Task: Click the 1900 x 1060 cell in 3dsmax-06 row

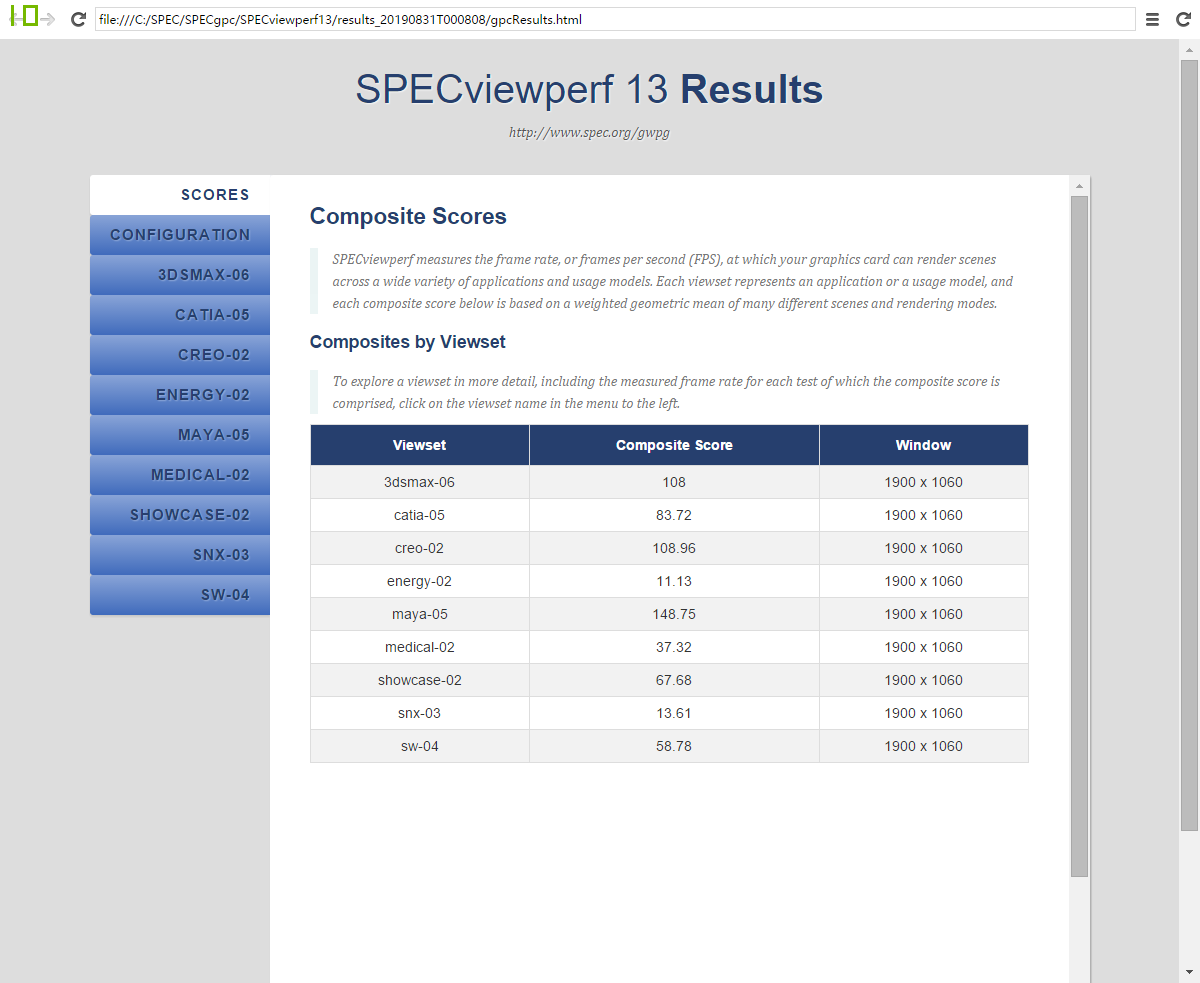Action: (x=924, y=482)
